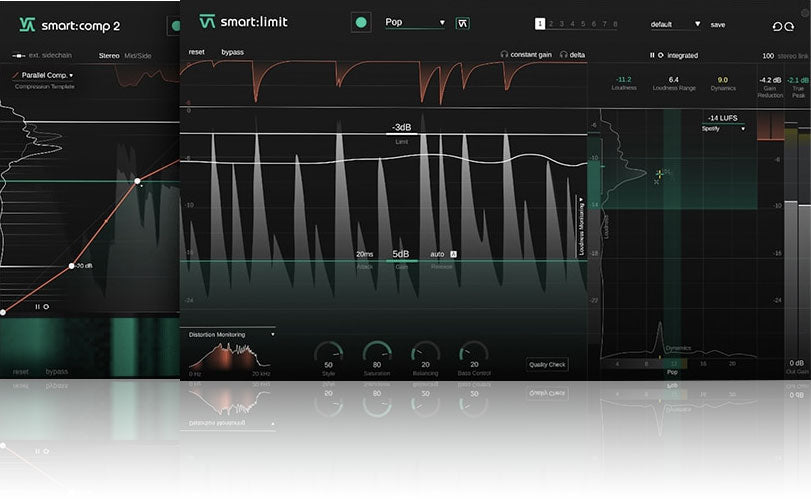Screen dimensions: 811x500
Task: Select state slot 7
Action: (x=604, y=24)
